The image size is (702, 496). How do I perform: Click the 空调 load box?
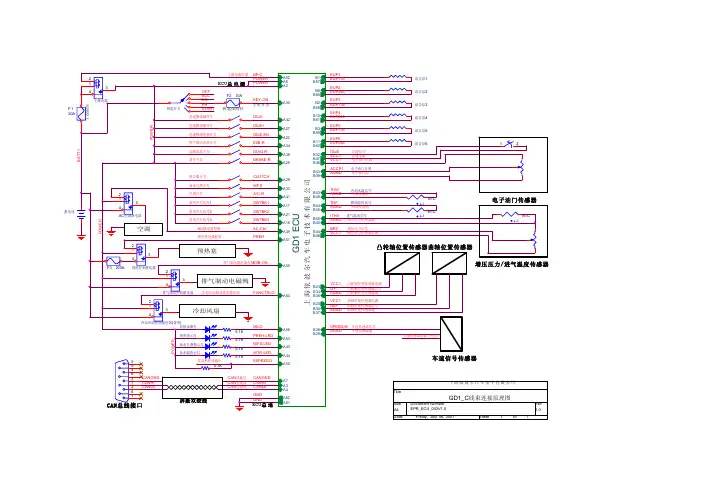point(143,229)
